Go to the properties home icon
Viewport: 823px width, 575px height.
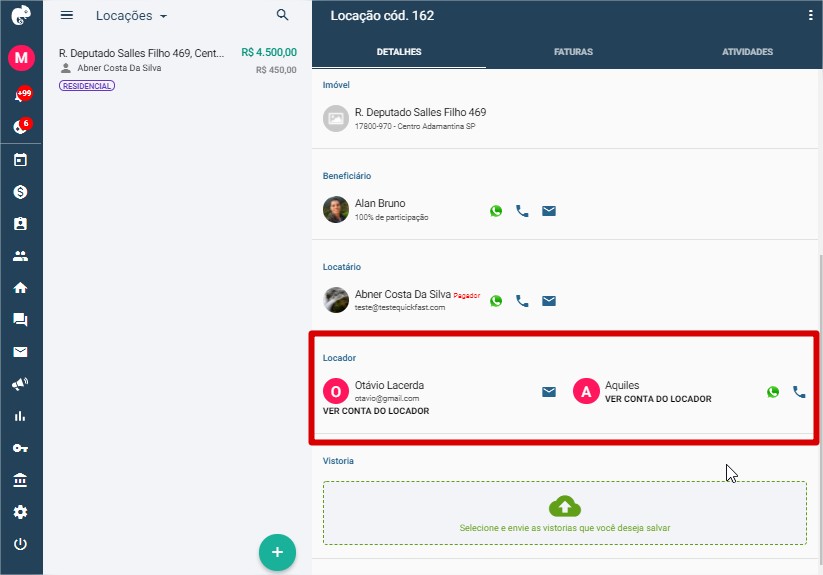(x=20, y=288)
